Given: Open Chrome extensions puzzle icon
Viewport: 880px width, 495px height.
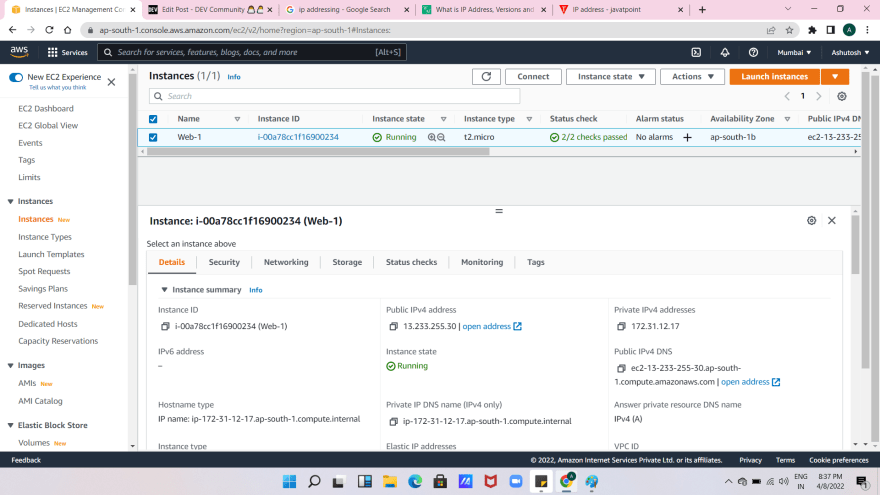Looking at the screenshot, I should click(812, 30).
